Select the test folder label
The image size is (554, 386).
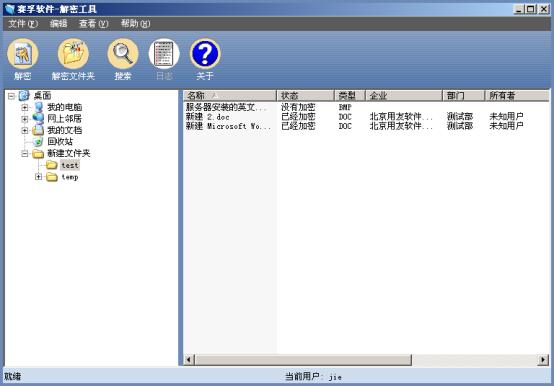(x=70, y=165)
